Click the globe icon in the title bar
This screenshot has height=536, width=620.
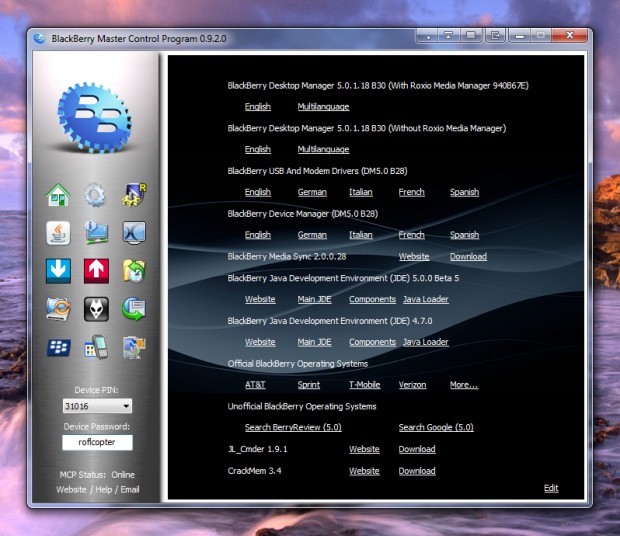click(39, 38)
